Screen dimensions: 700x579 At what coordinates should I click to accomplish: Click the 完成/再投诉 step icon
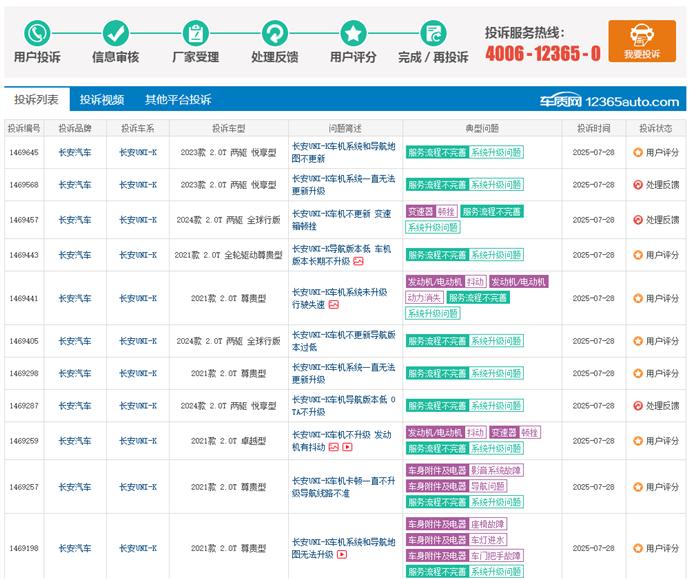click(x=433, y=33)
